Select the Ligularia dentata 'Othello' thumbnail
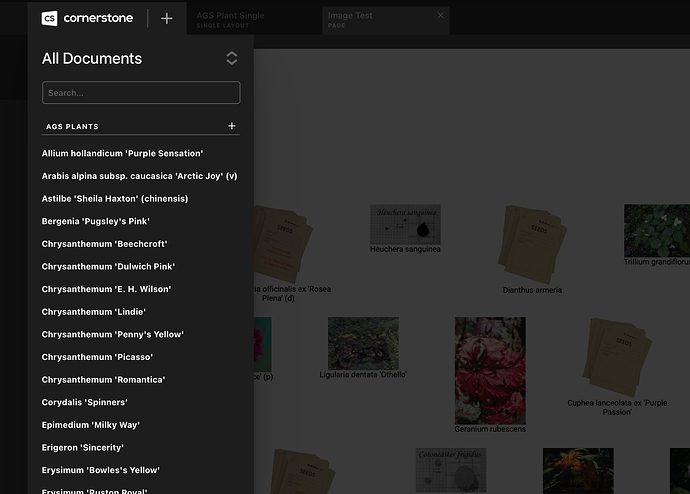The width and height of the screenshot is (690, 494). 363,344
